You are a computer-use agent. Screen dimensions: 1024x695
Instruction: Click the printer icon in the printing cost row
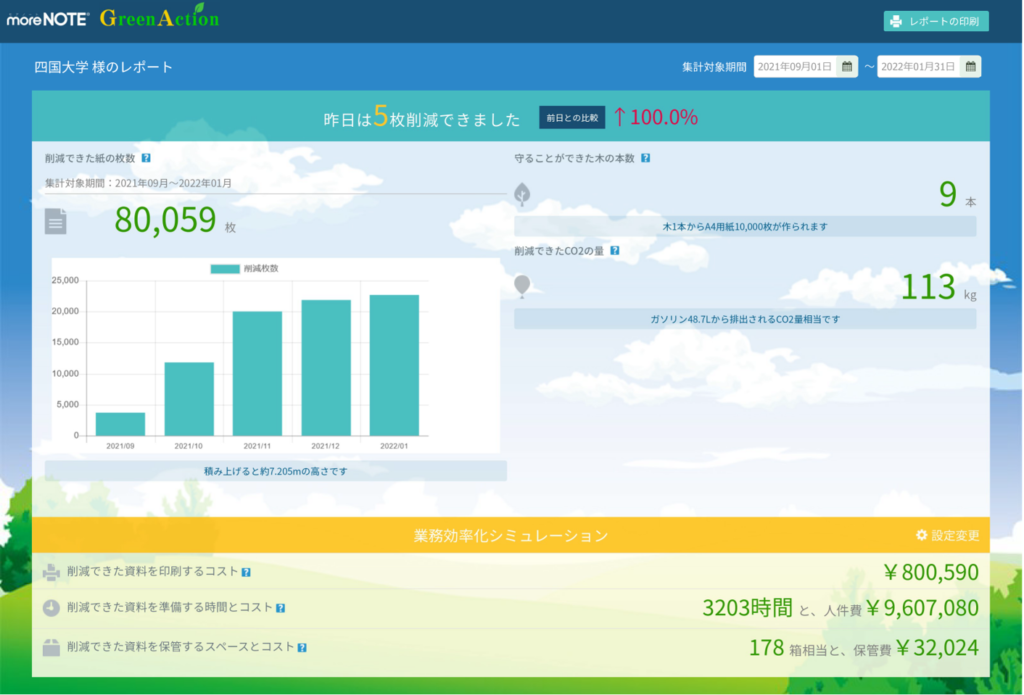[50, 571]
